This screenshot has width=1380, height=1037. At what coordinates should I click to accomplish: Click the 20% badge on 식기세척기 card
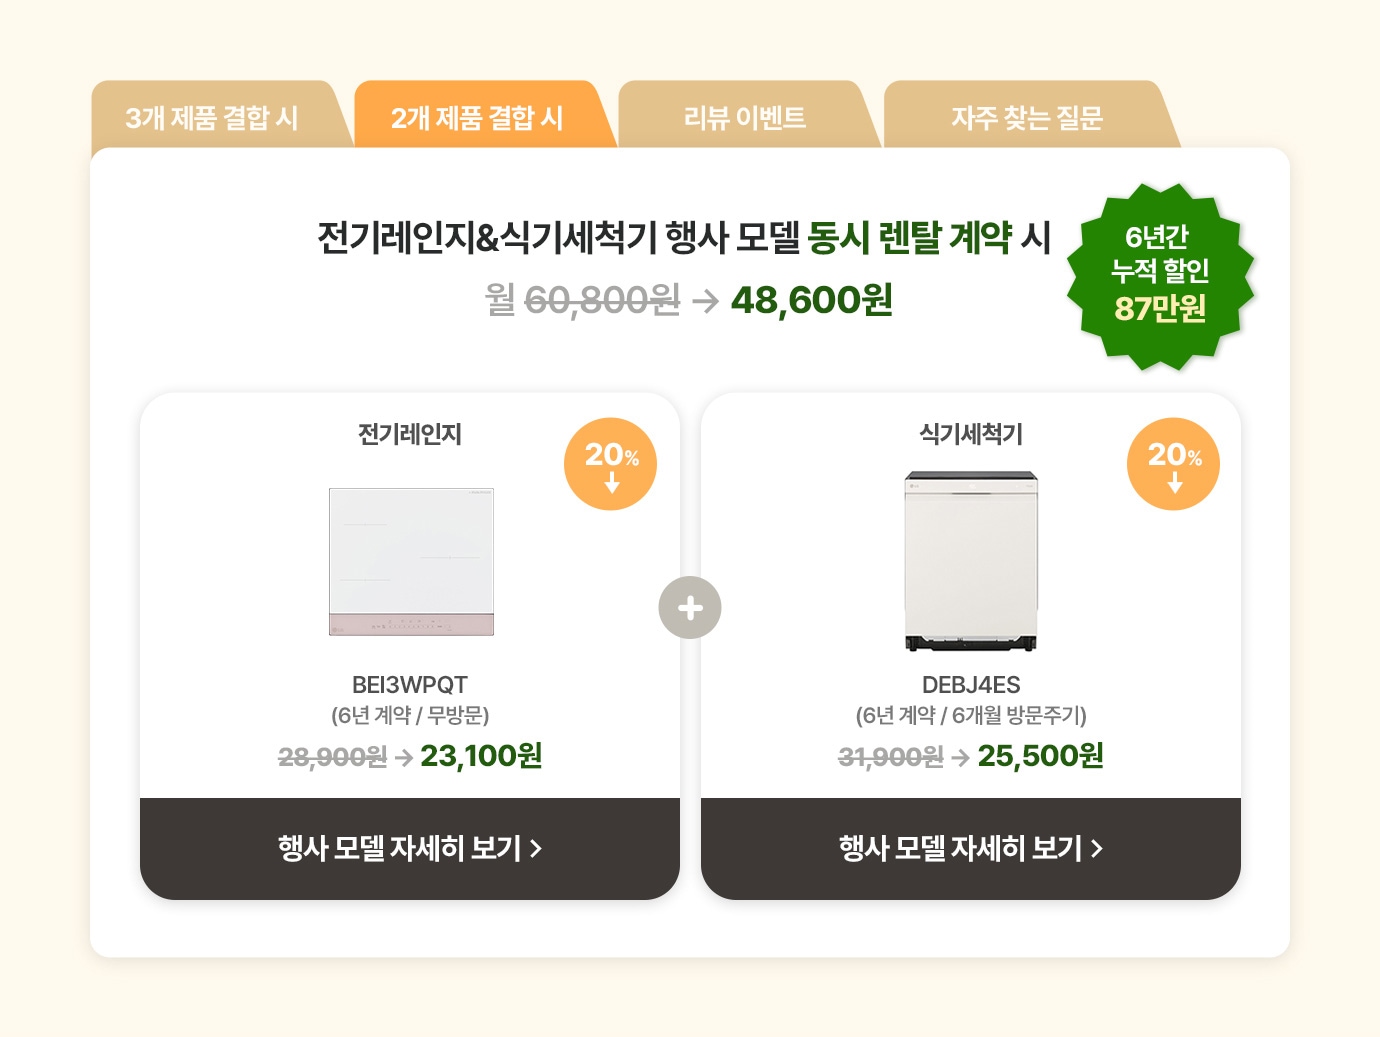click(x=1173, y=464)
